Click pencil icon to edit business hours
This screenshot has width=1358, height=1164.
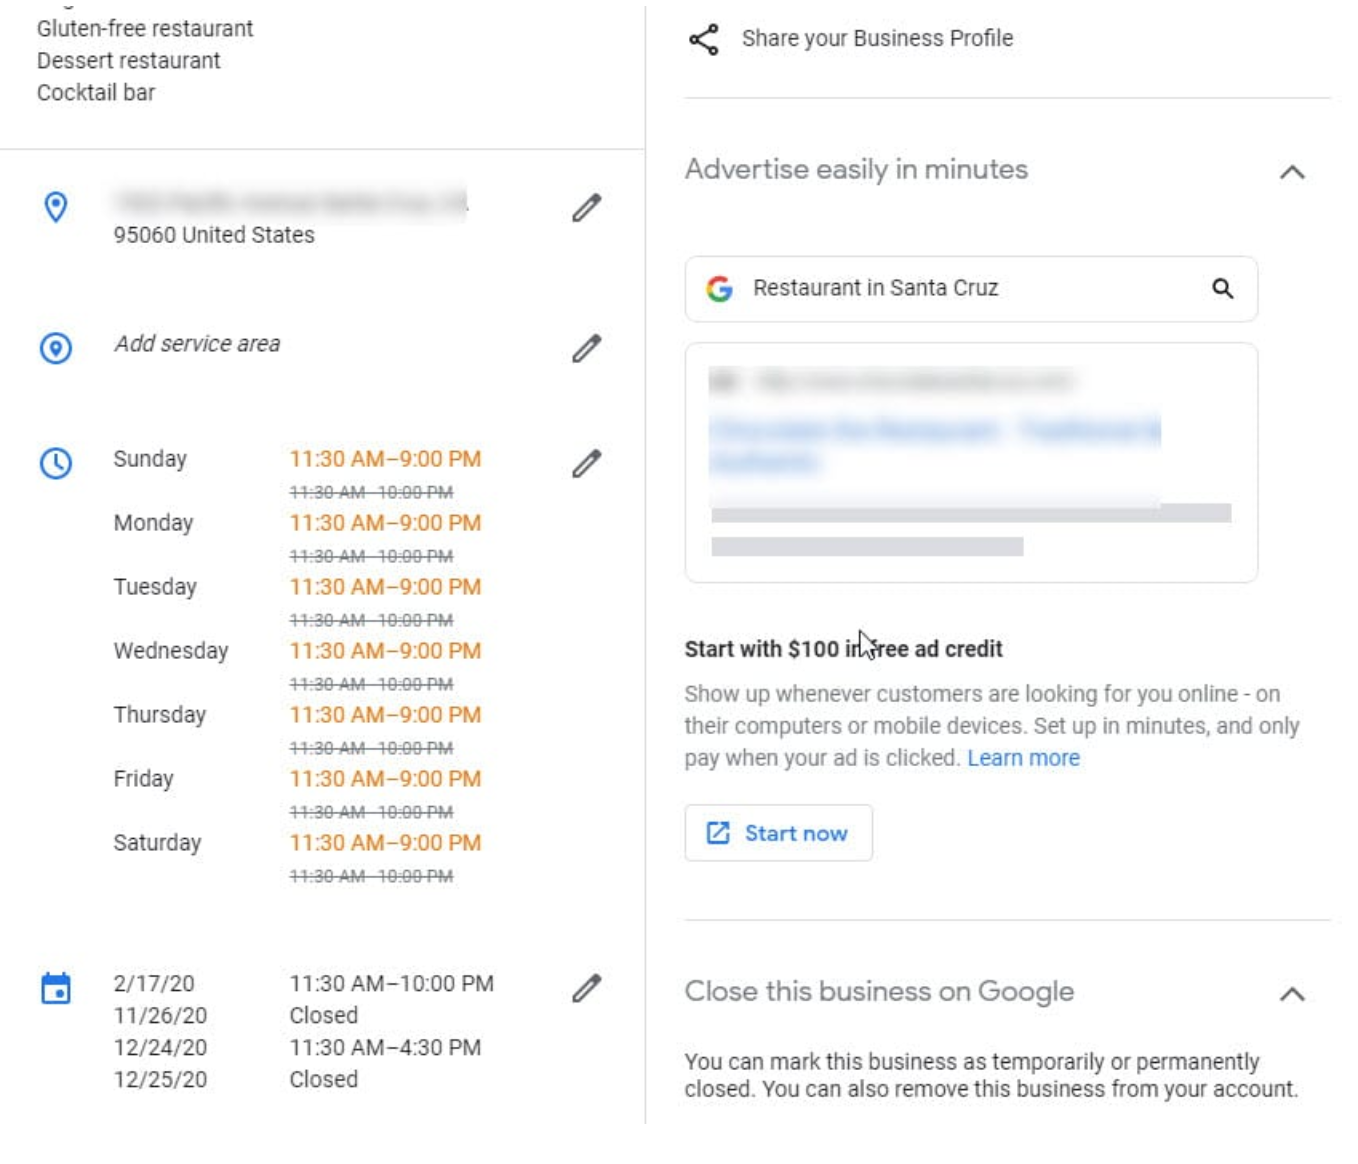(x=586, y=464)
